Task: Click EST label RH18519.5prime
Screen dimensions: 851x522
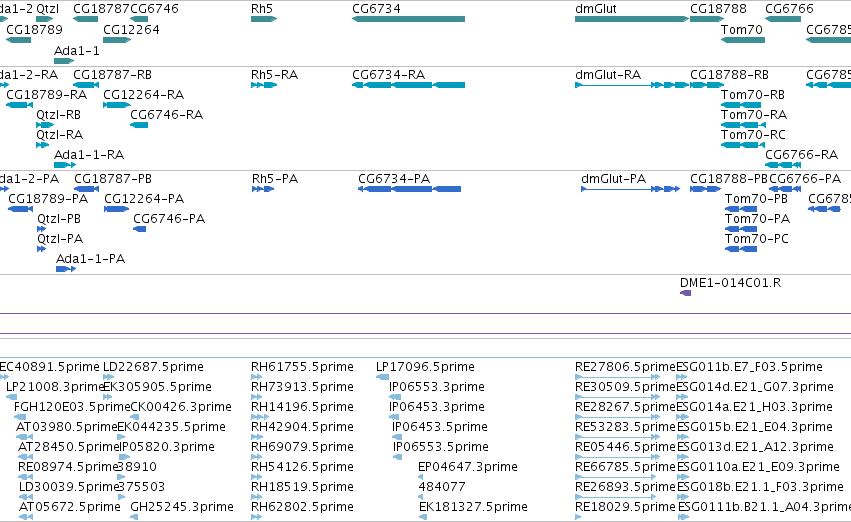Action: 302,487
